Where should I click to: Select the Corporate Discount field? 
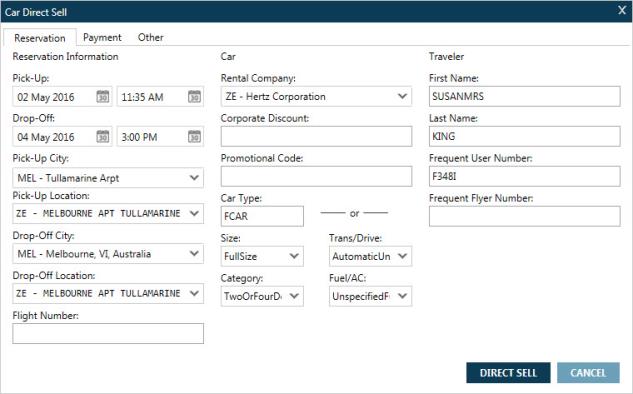316,136
